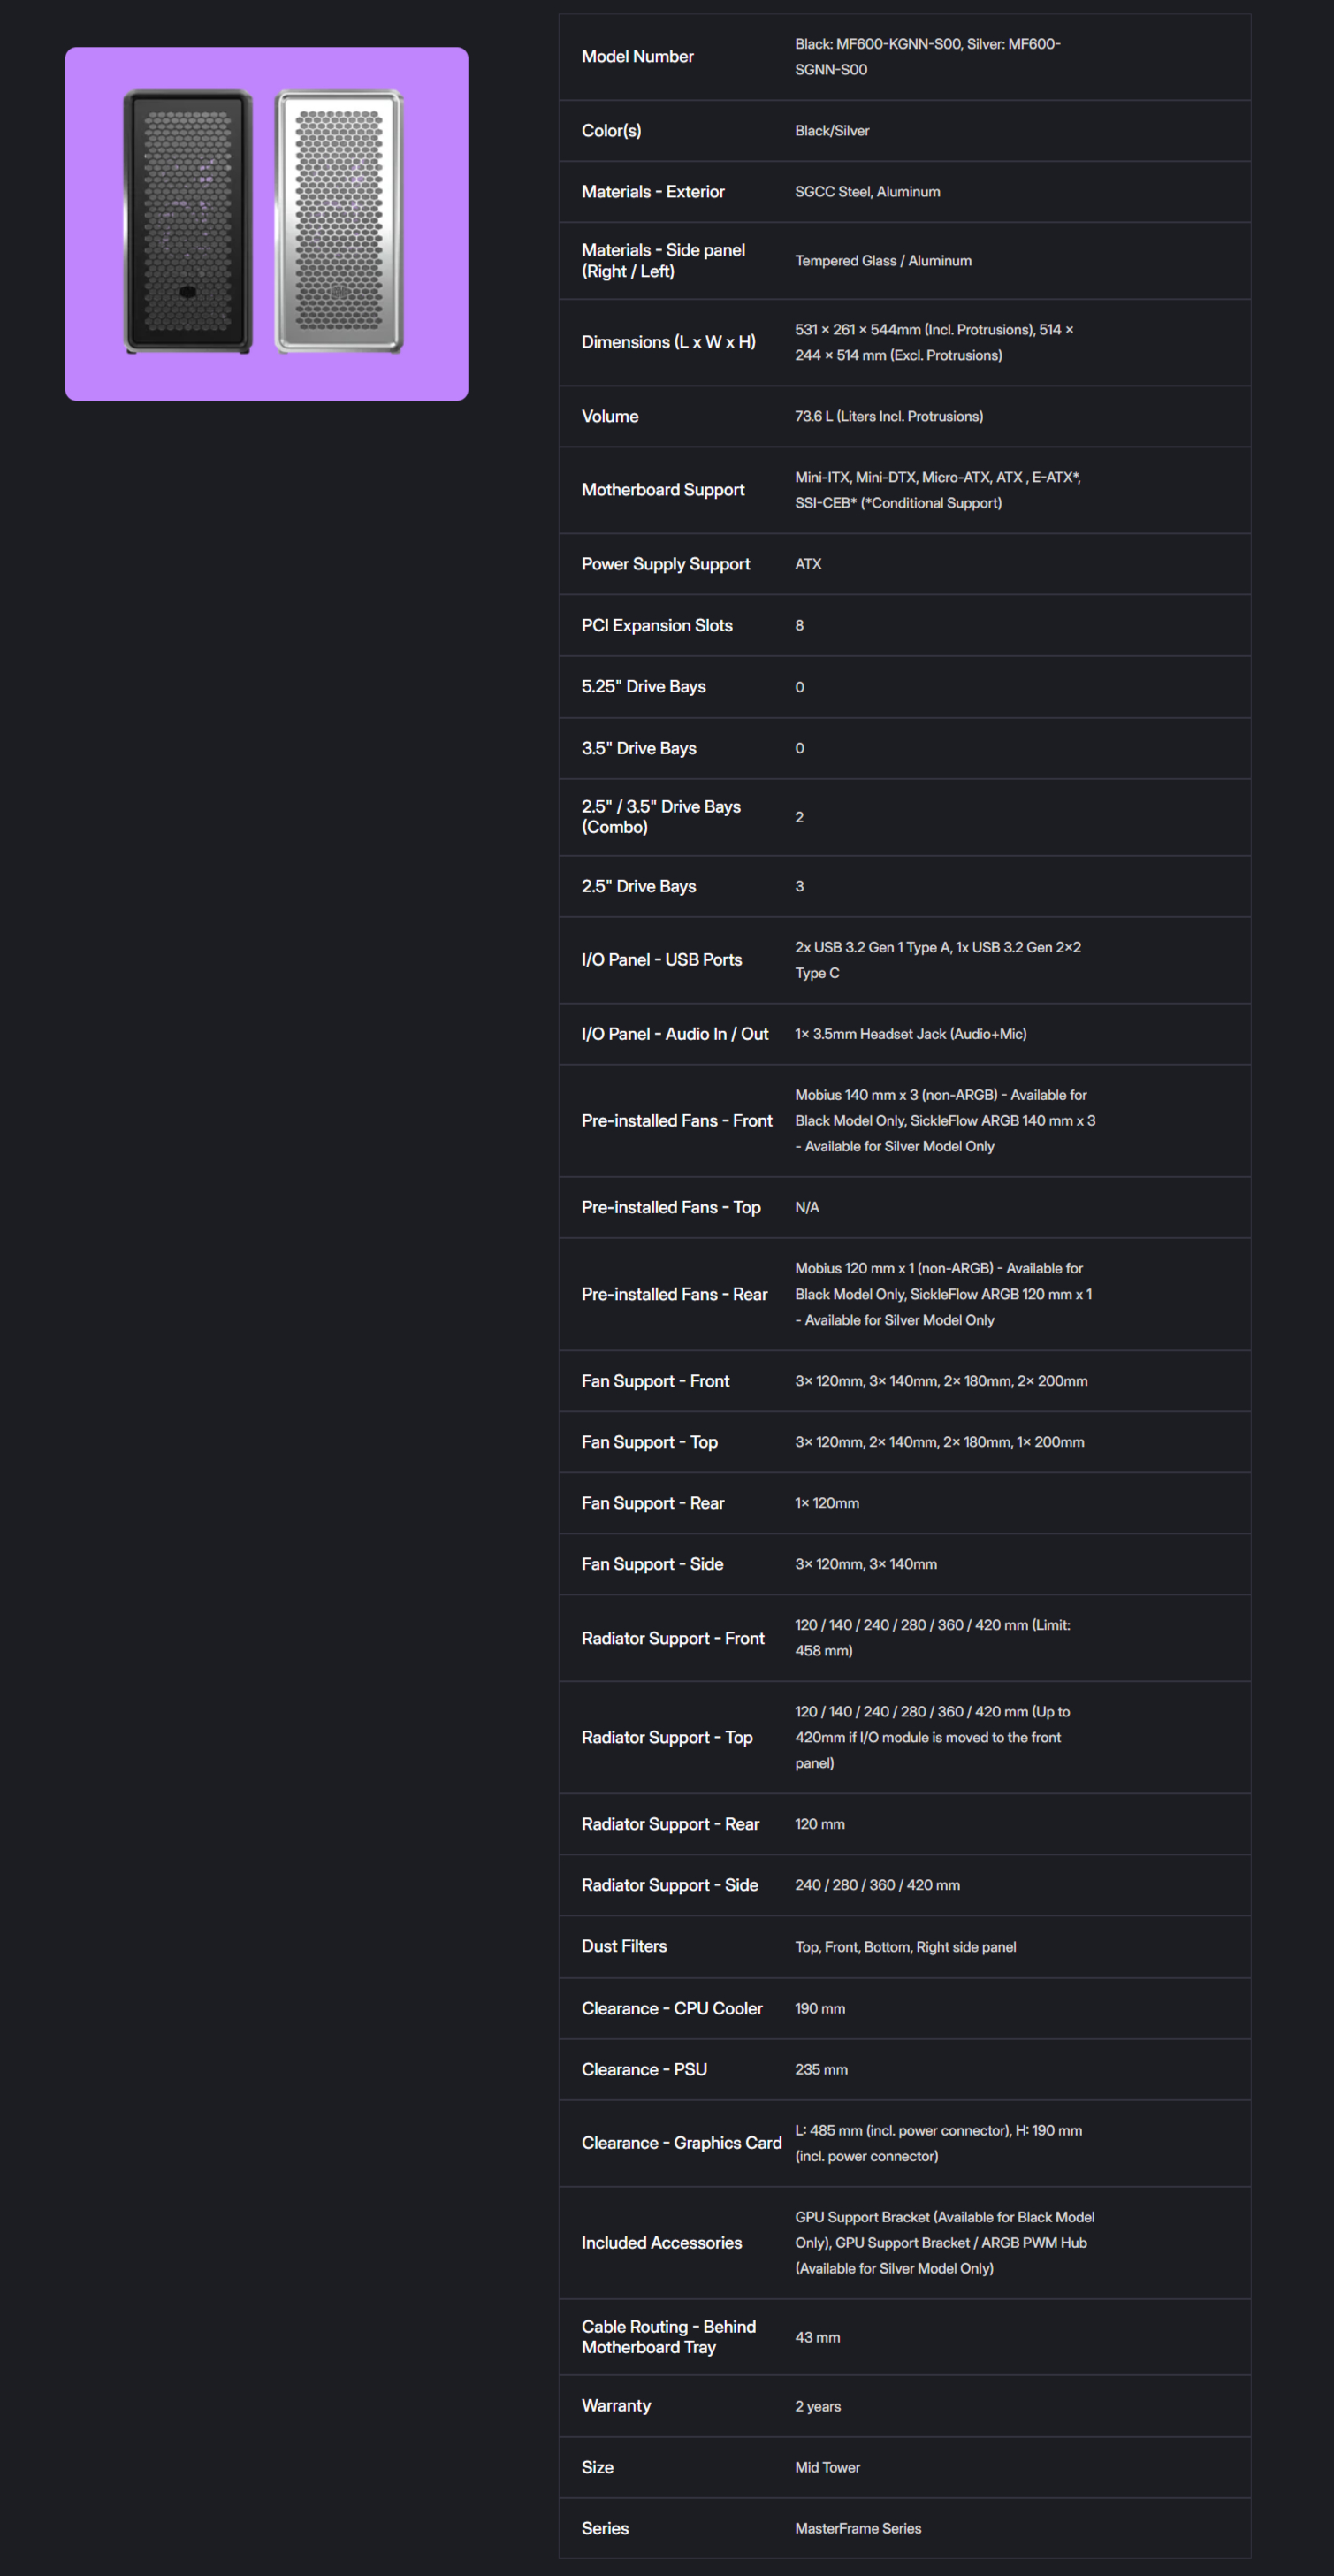The width and height of the screenshot is (1334, 2576).
Task: Click the Pre-installed Fans - Front label
Action: point(677,1121)
